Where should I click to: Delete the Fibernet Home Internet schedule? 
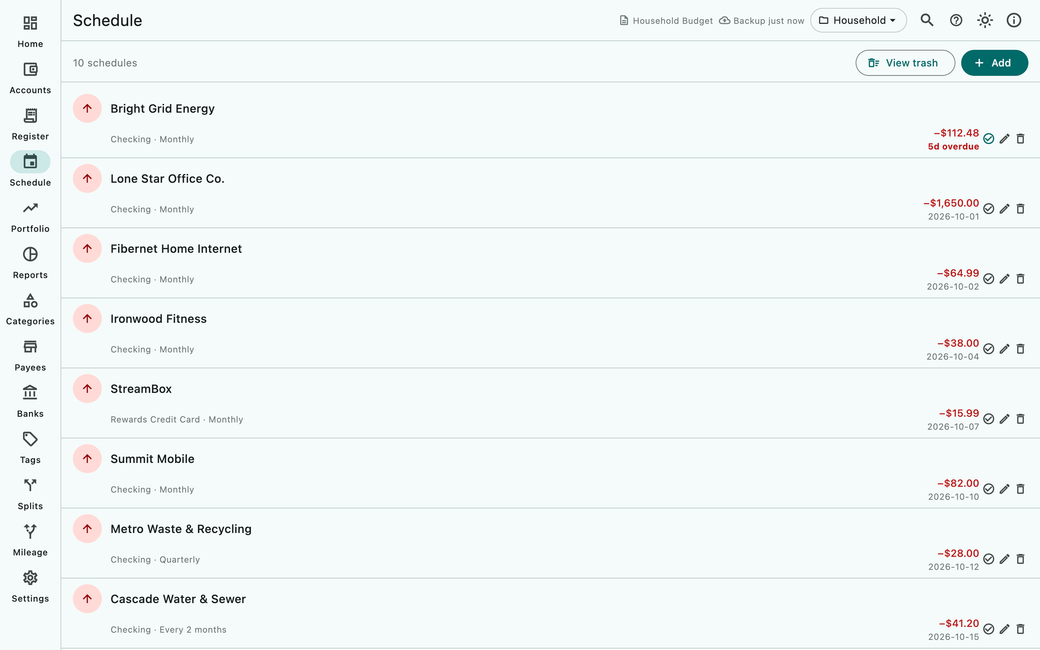click(x=1020, y=279)
